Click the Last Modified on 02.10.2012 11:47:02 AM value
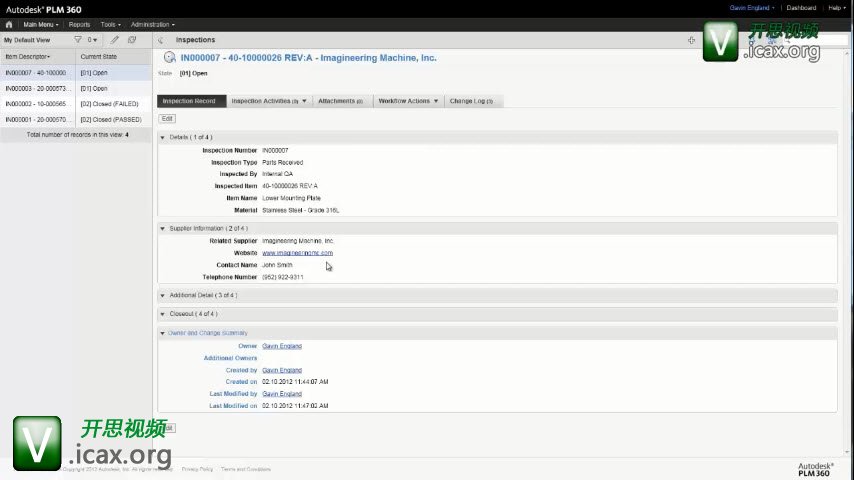The image size is (854, 480). pos(295,406)
